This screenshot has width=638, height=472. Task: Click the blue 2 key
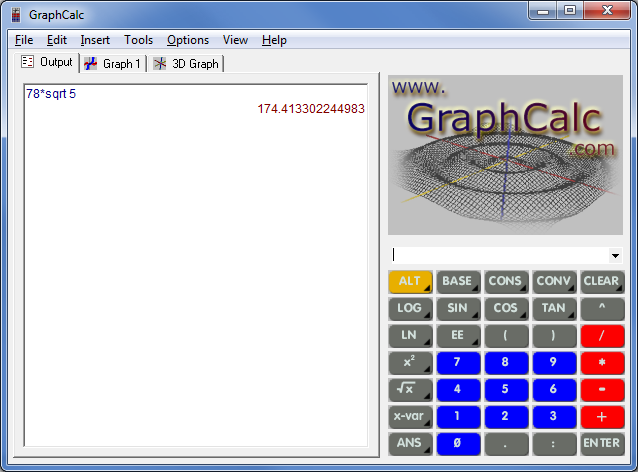click(506, 417)
